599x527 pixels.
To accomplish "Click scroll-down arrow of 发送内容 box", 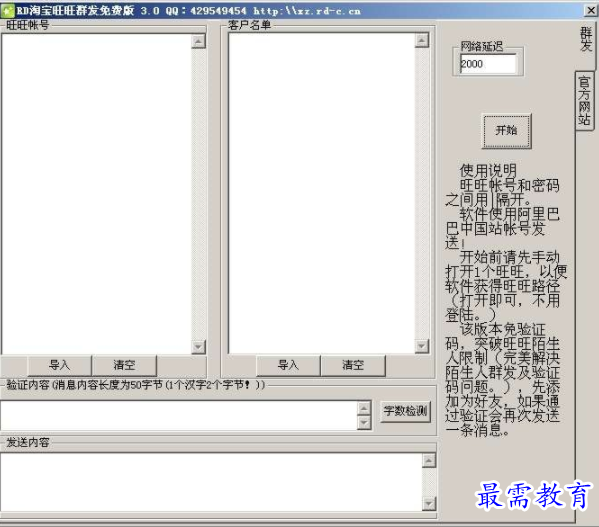I will tap(429, 504).
